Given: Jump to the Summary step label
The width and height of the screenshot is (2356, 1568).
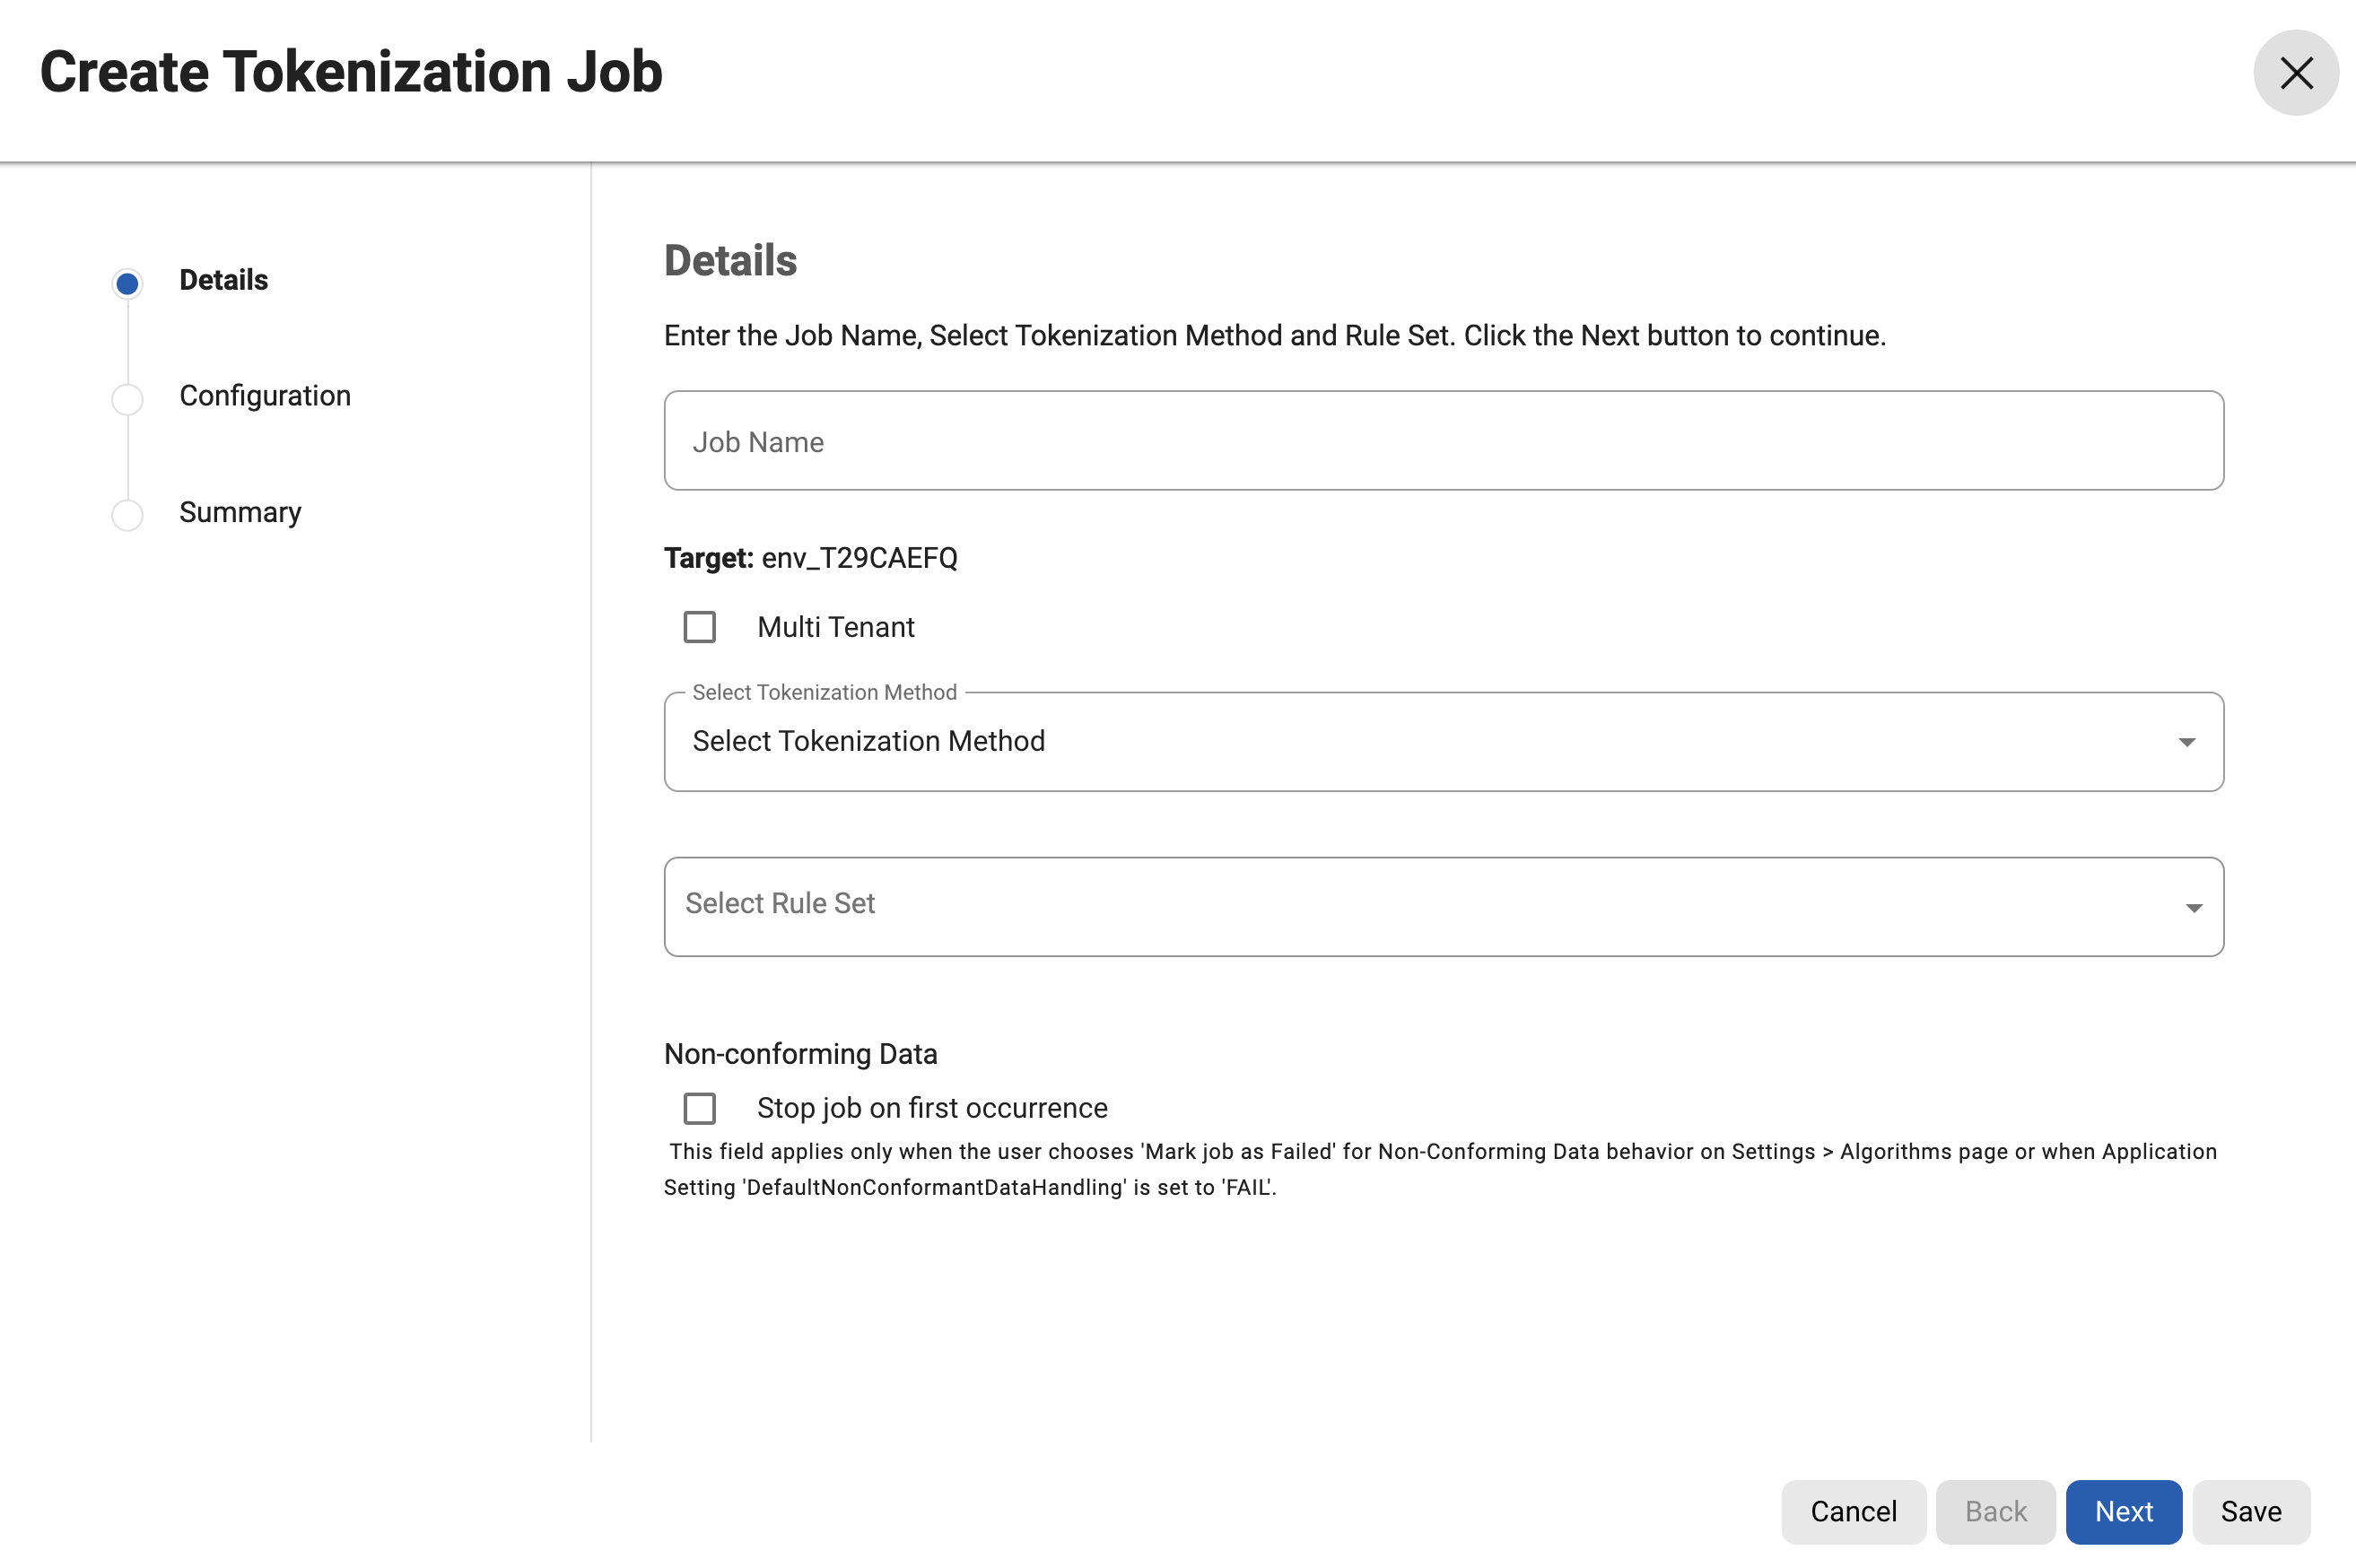Looking at the screenshot, I should (x=240, y=512).
